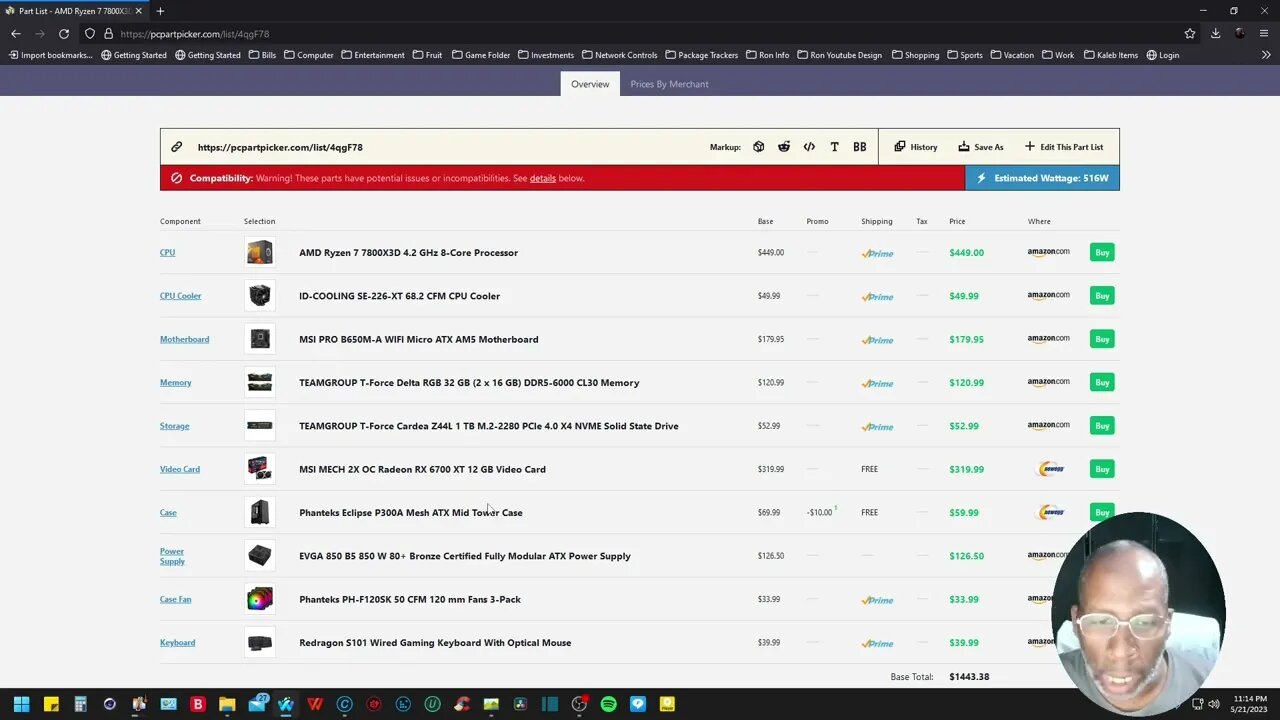Select the Overview tab
Viewport: 1280px width, 720px height.
tap(590, 84)
